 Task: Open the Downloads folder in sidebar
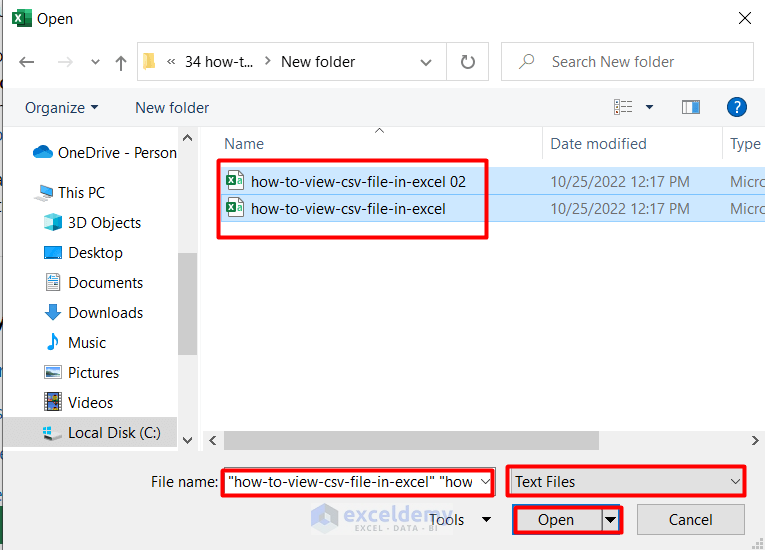pos(105,312)
